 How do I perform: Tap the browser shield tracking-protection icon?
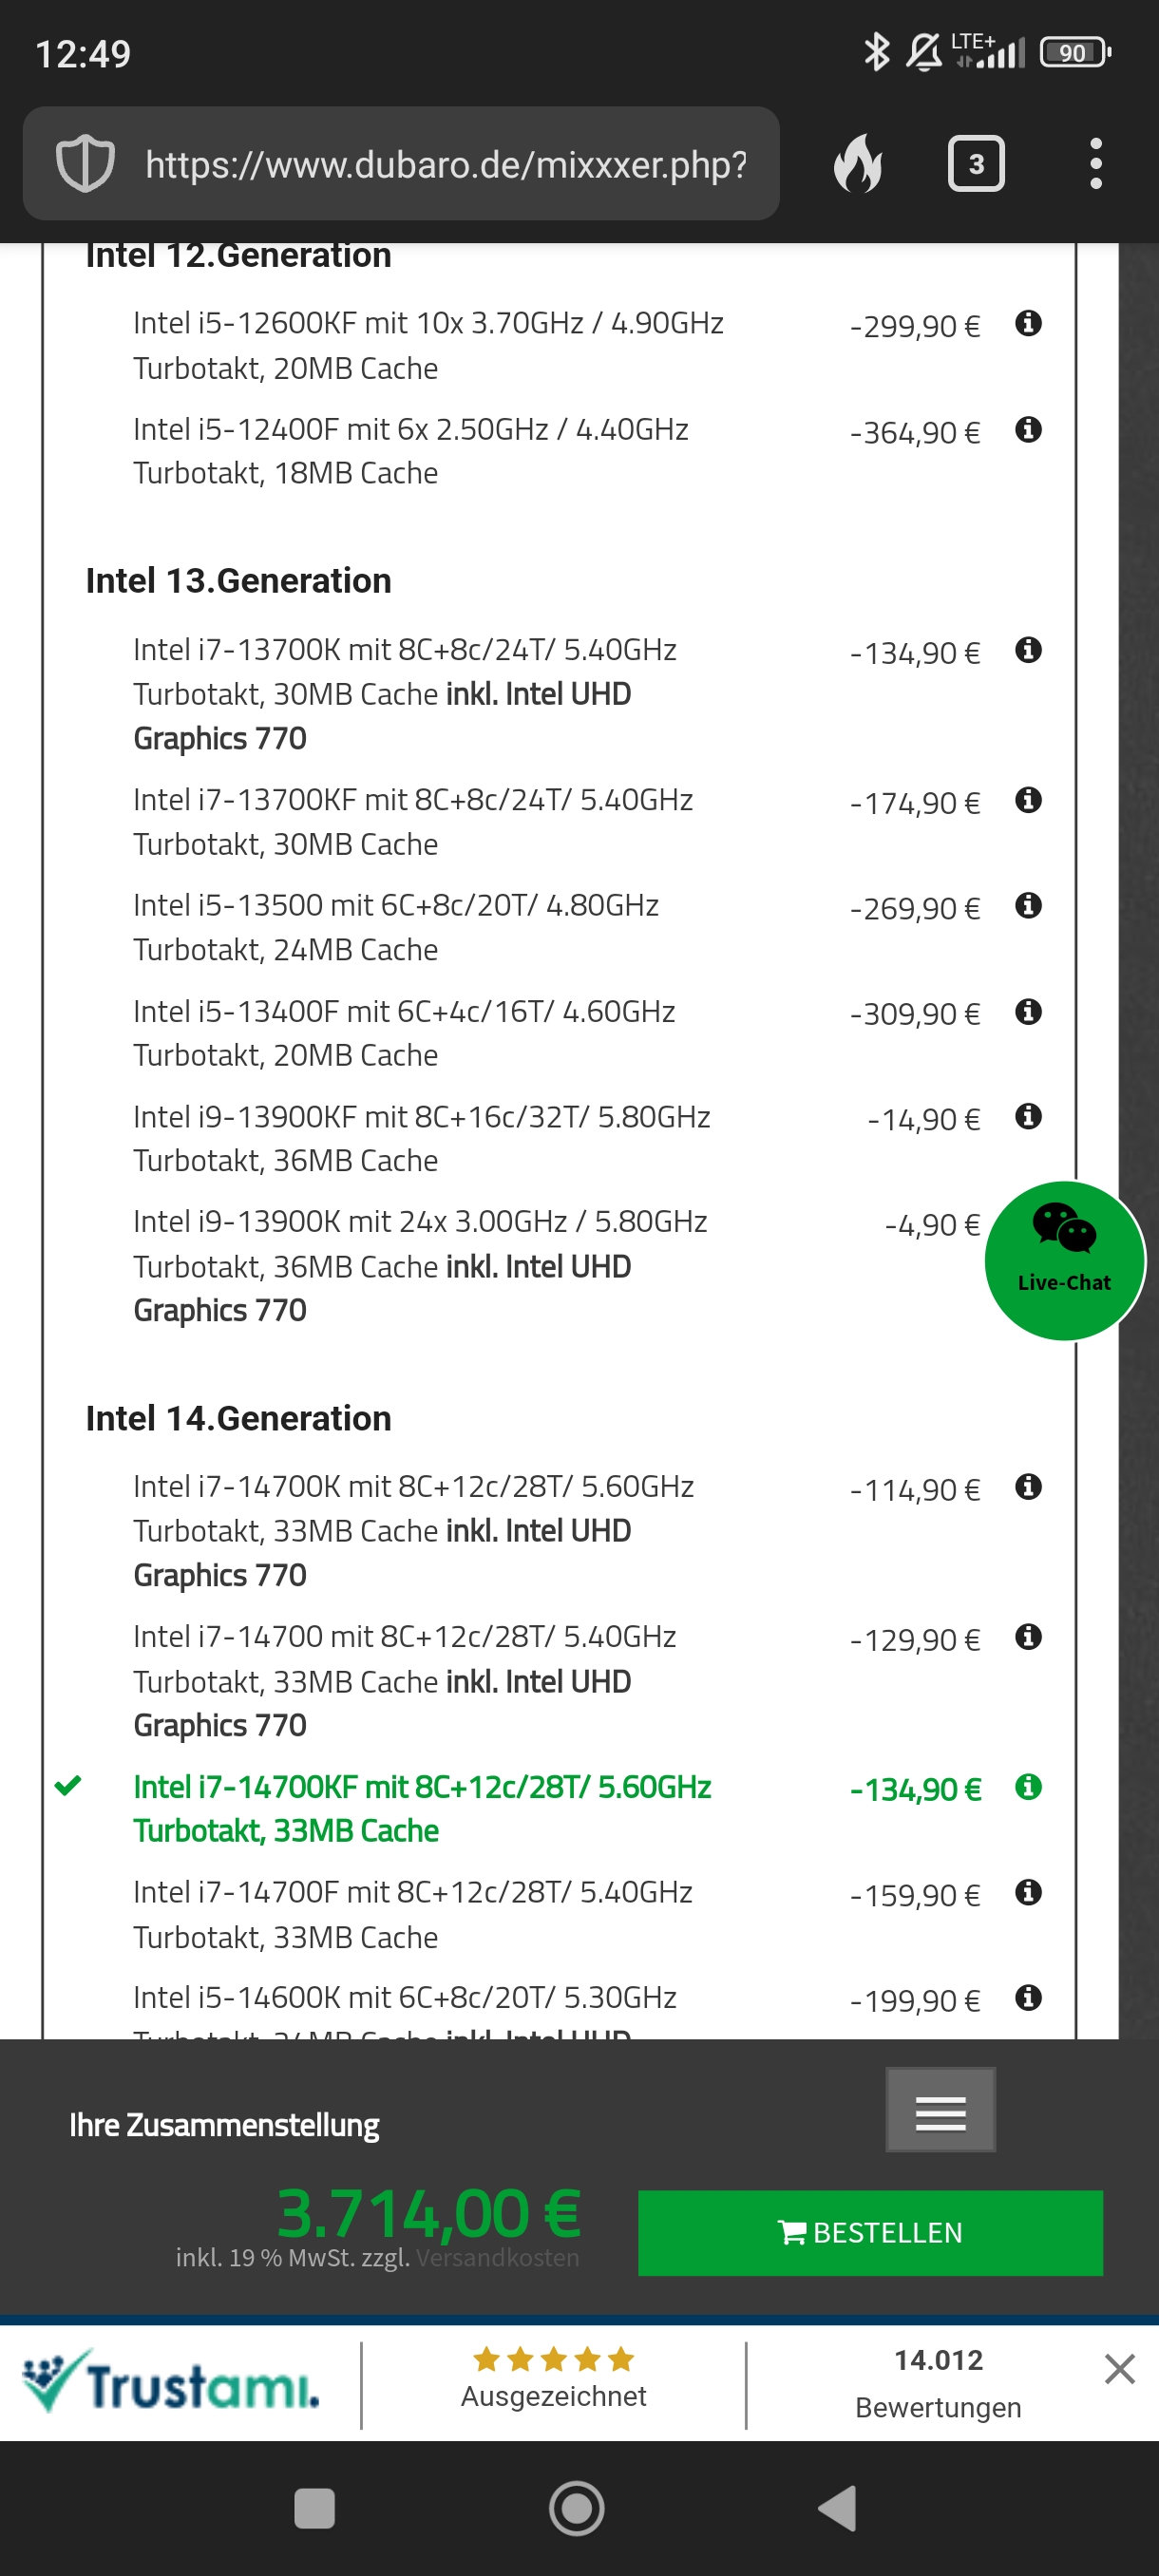[x=85, y=163]
